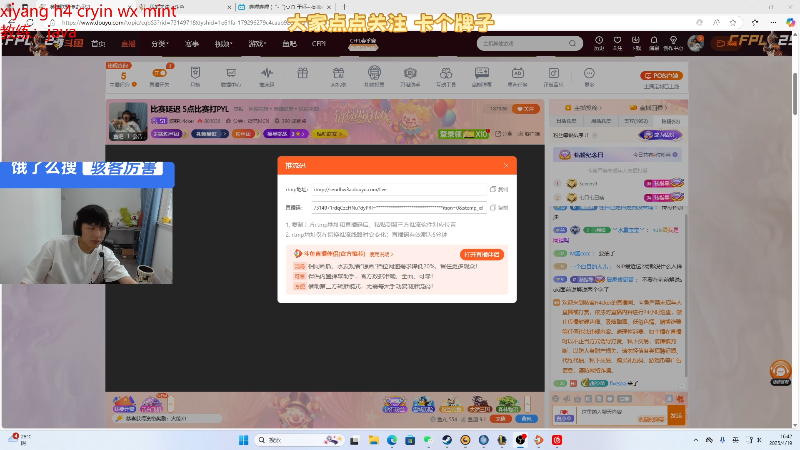Image resolution: width=800 pixels, height=450 pixels.
Task: Click the orange 打开直播伴侣 button
Action: click(482, 254)
